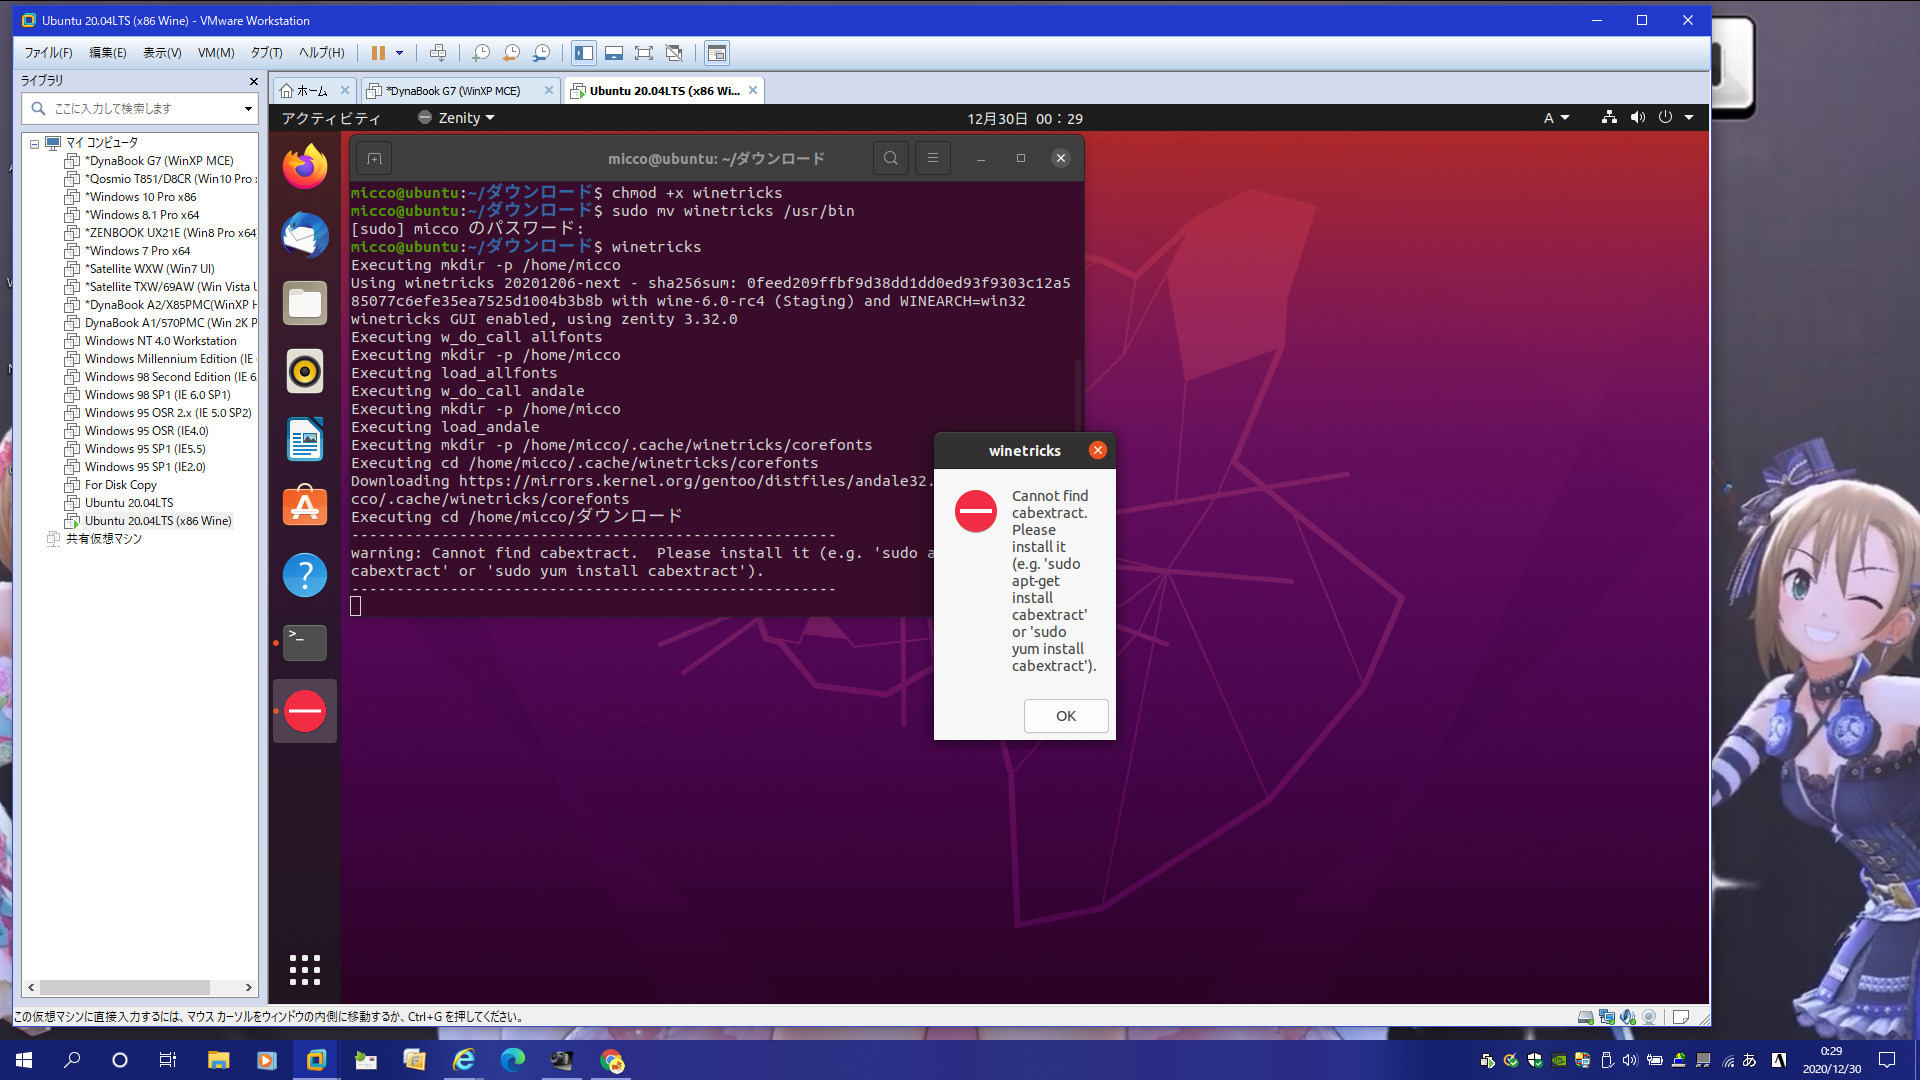
Task: Open LibreOffice Writer from the dock
Action: coord(305,439)
